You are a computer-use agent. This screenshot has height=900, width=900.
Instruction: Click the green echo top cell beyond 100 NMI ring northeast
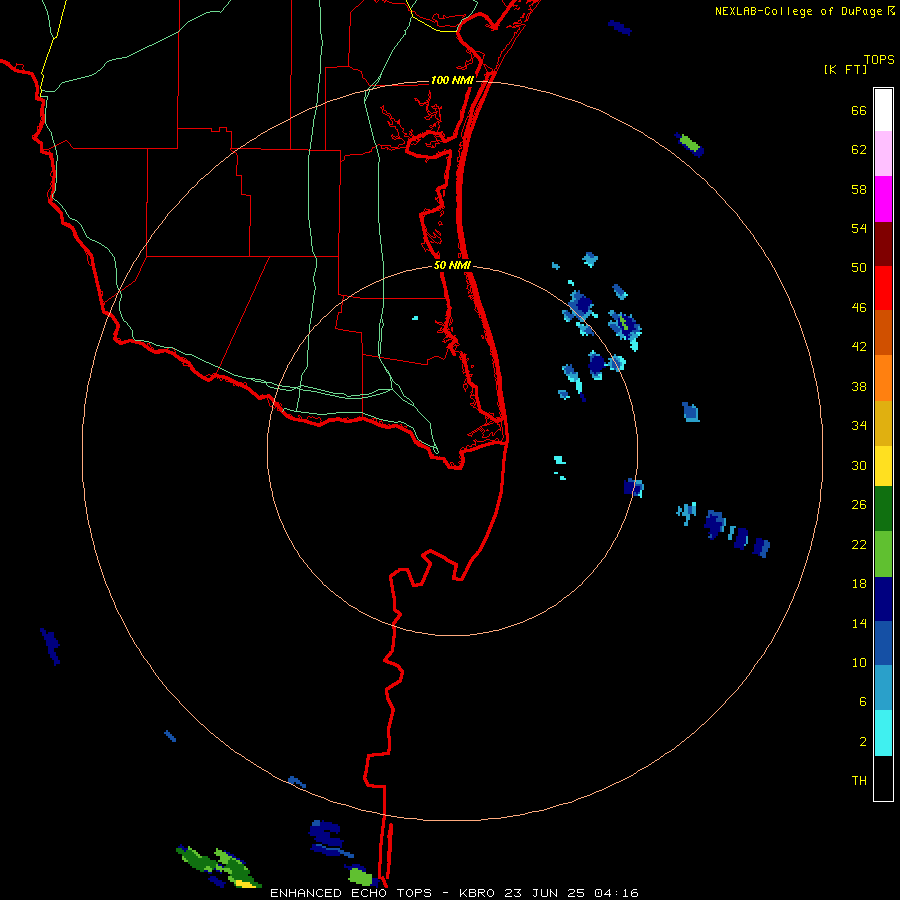pos(690,144)
